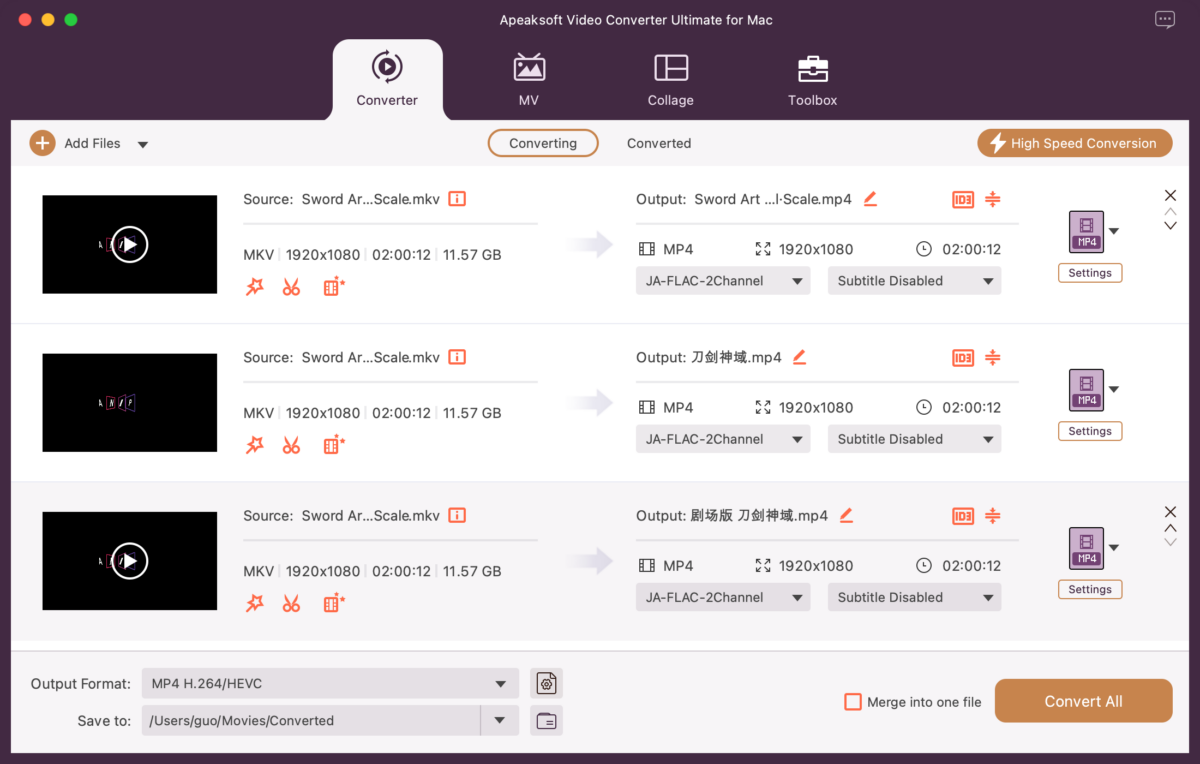Open the Output Format MP4 H.264/HEVC dropdown
The height and width of the screenshot is (764, 1200).
tap(330, 684)
